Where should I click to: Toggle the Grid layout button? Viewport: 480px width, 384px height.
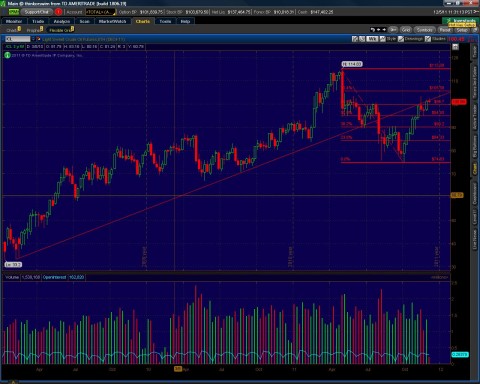point(405,30)
